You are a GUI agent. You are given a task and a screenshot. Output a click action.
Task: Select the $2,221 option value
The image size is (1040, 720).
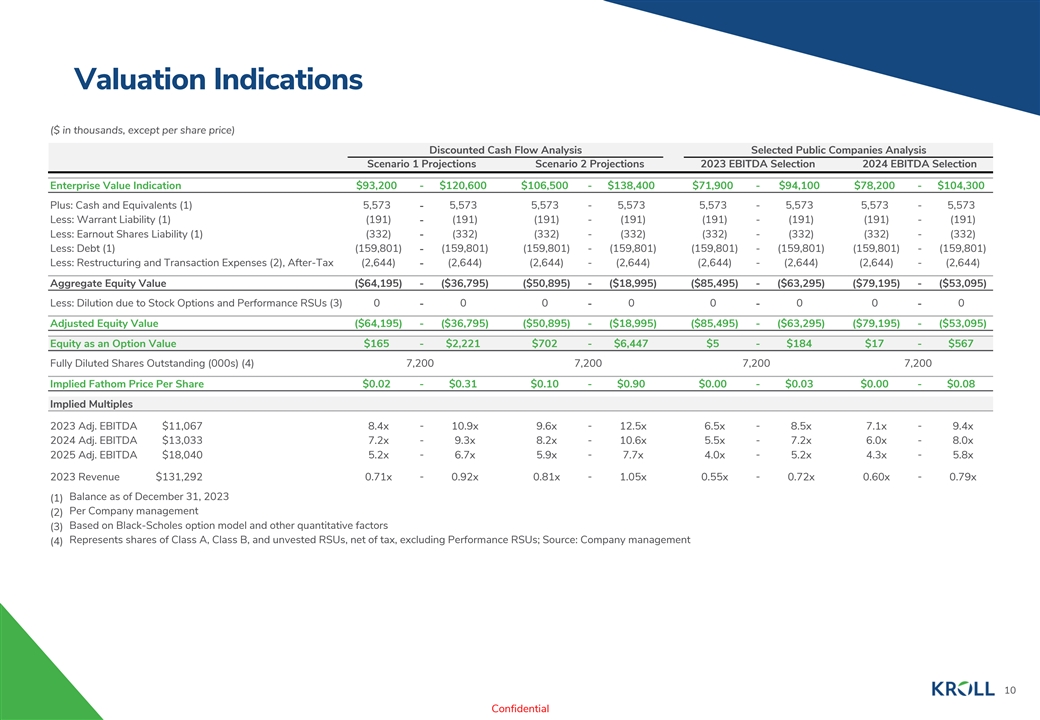[x=463, y=343]
